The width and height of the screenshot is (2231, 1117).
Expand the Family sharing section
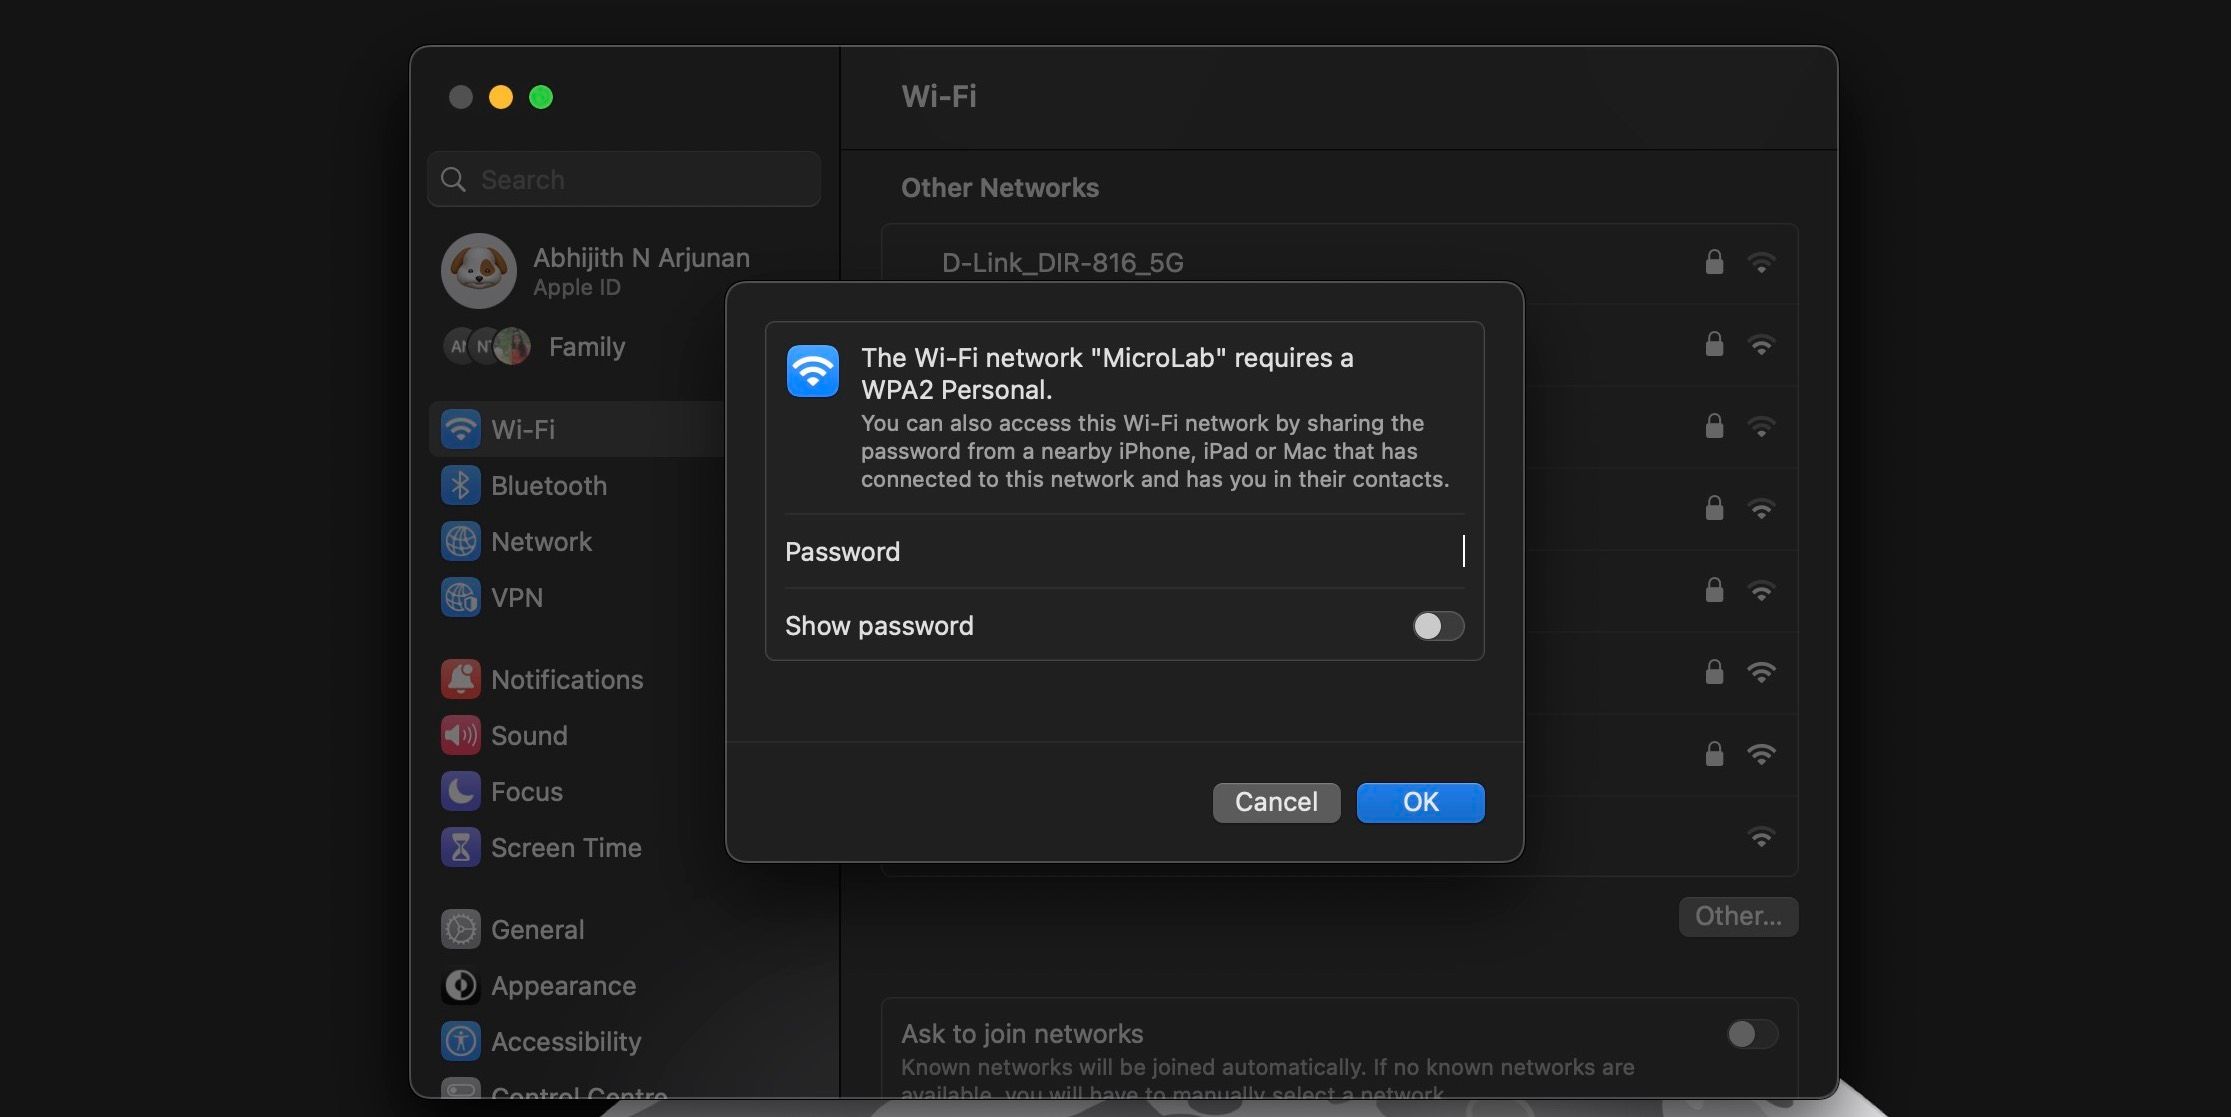(586, 346)
